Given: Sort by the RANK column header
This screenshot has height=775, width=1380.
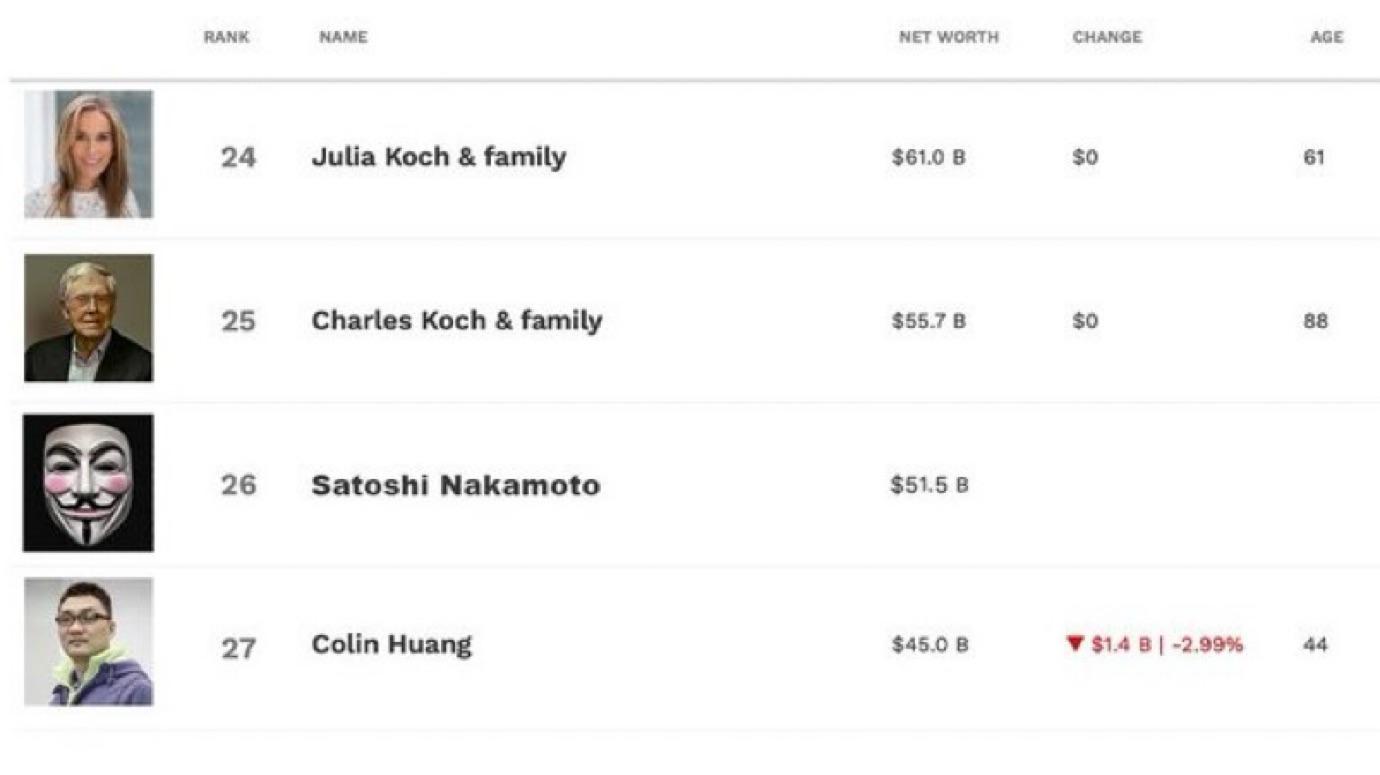Looking at the screenshot, I should point(226,37).
